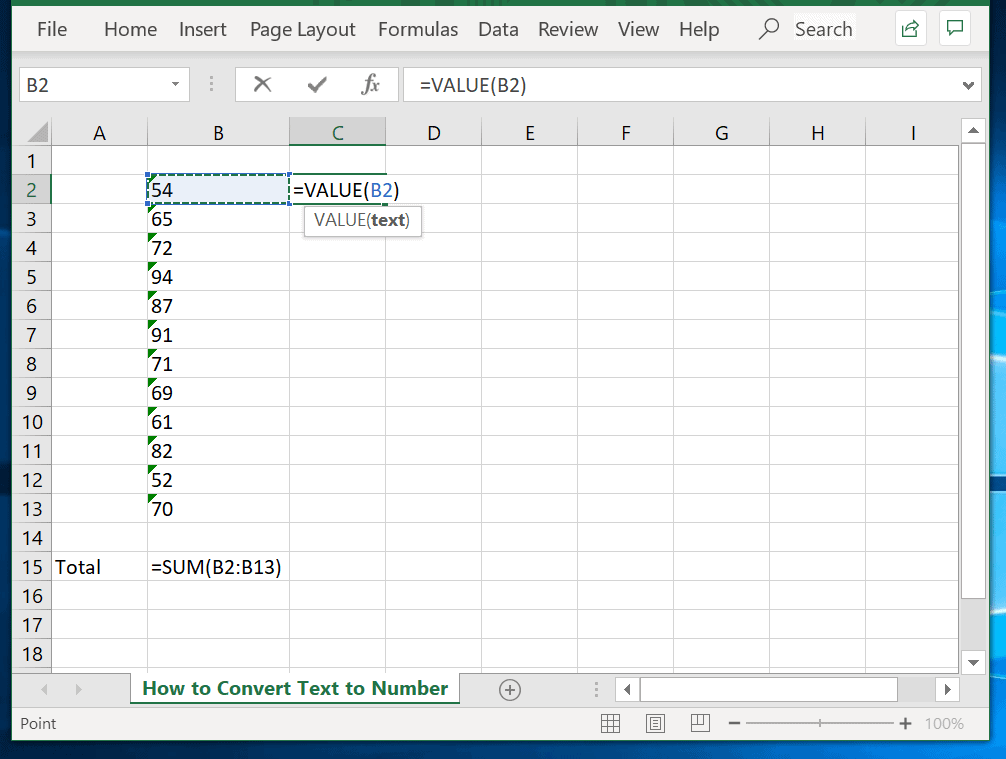Open the Data ribbon tab

[498, 29]
